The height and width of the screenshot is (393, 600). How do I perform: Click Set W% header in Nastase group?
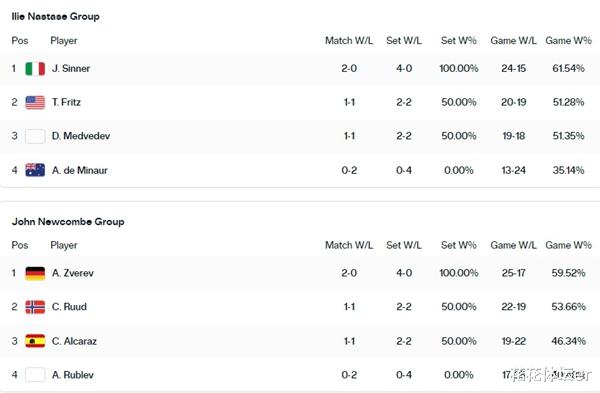coord(458,41)
